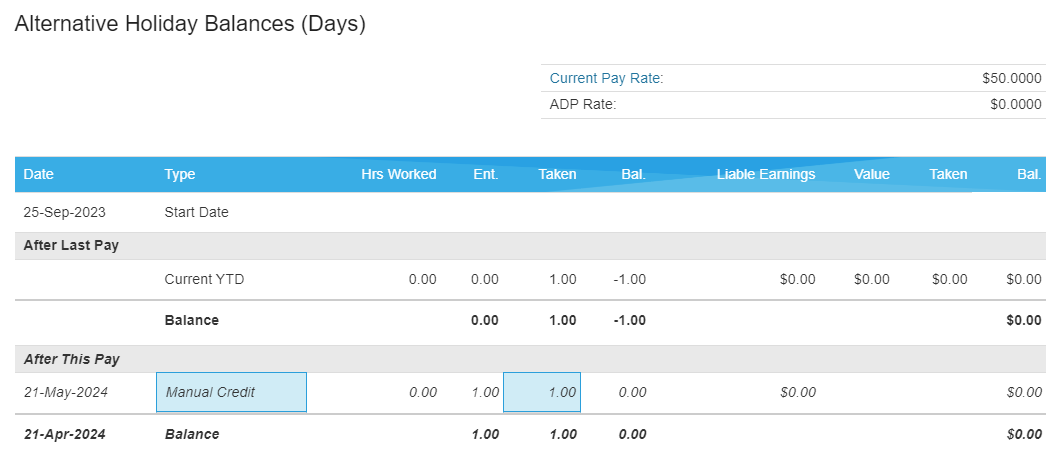Click the 25-Sep-2023 Start Date row
The image size is (1064, 453).
[530, 212]
